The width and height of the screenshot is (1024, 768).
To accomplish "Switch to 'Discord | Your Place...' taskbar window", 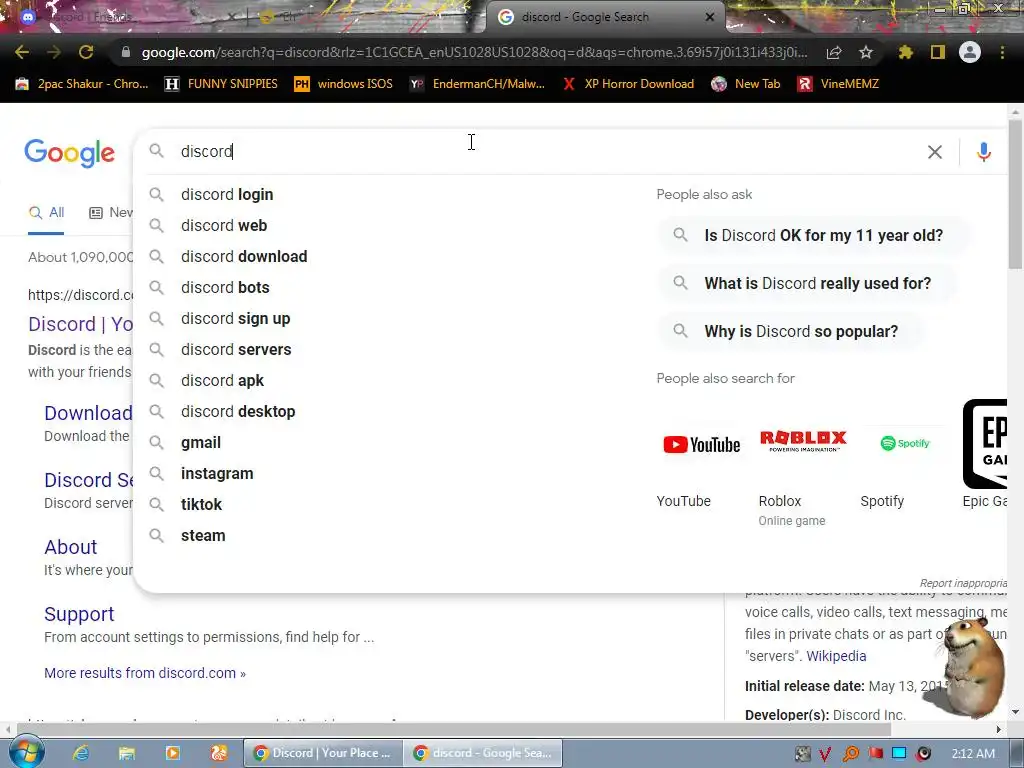I will point(323,753).
